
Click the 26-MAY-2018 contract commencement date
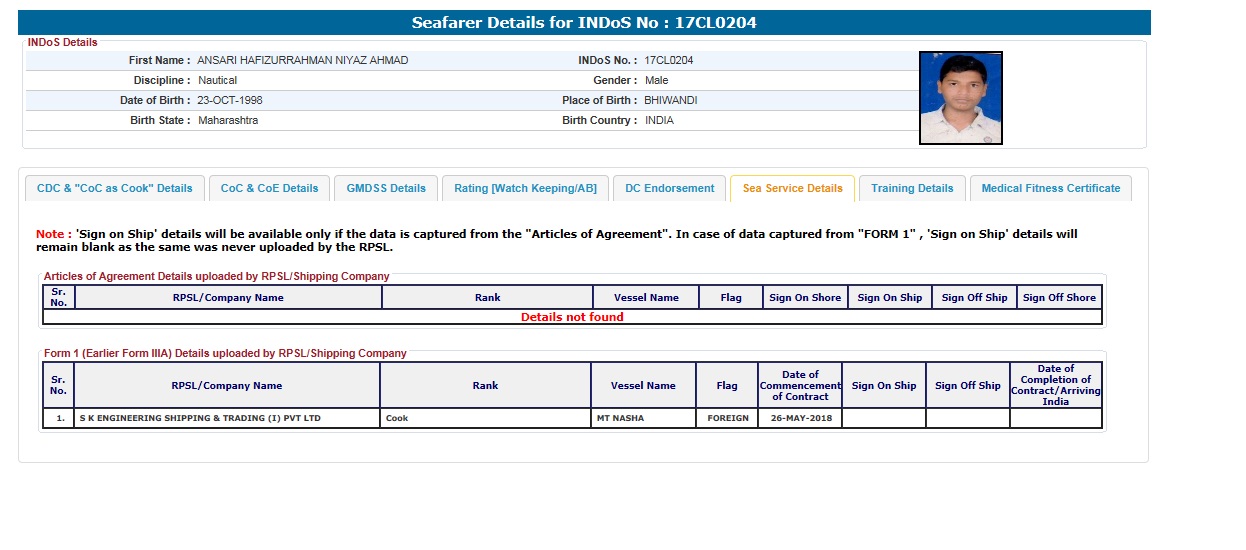pyautogui.click(x=800, y=418)
